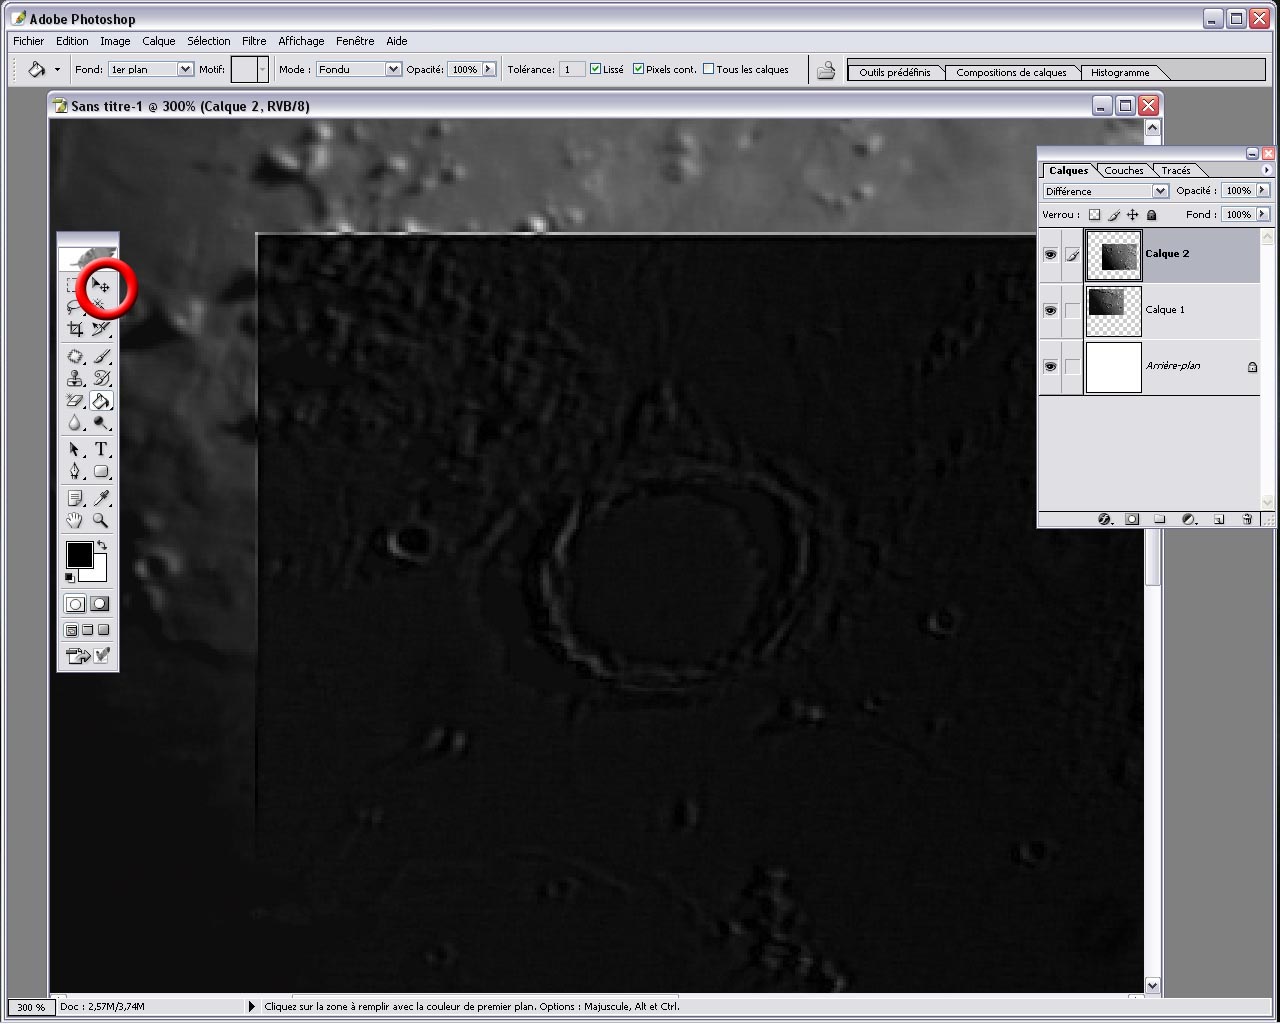Select the Healing Patch tool
The width and height of the screenshot is (1280, 1024).
75,356
